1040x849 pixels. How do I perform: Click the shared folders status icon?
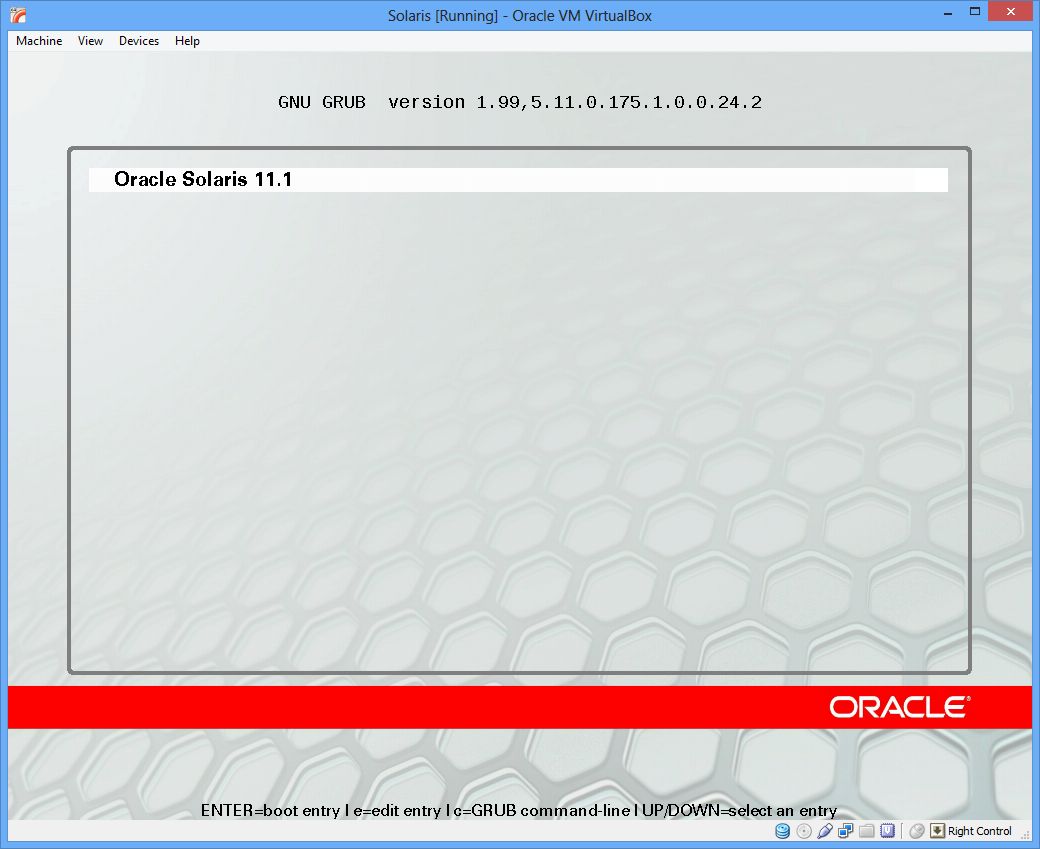(x=867, y=830)
